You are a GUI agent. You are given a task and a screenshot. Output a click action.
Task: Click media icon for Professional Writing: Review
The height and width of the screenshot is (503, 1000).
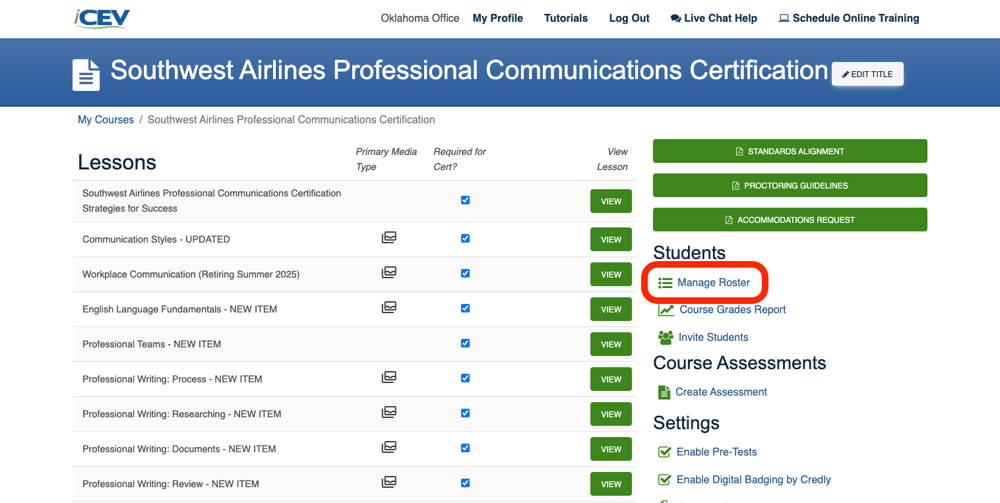(388, 483)
